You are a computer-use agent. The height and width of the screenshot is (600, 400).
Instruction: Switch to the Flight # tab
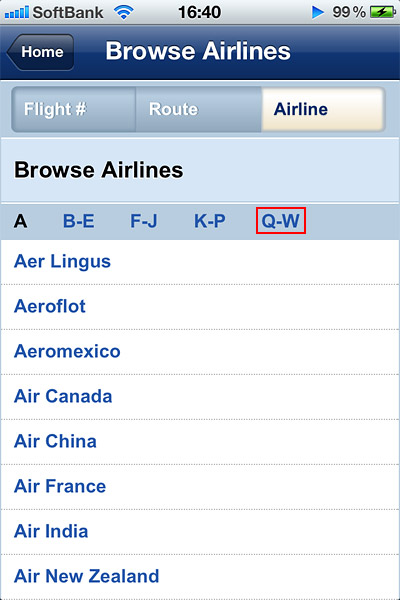coord(73,109)
